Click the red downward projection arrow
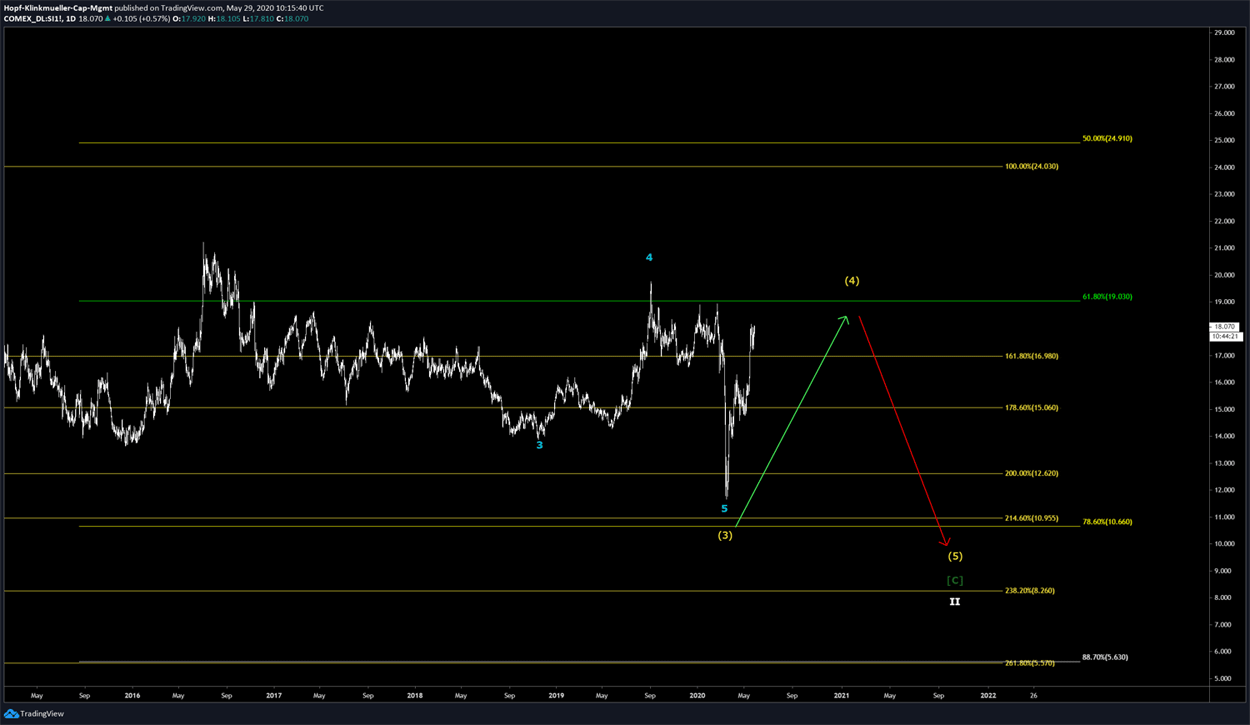This screenshot has width=1250, height=725. point(902,430)
